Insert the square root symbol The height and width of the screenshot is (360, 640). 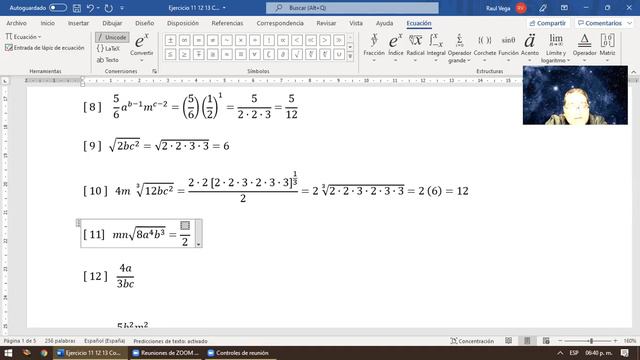[x=297, y=54]
